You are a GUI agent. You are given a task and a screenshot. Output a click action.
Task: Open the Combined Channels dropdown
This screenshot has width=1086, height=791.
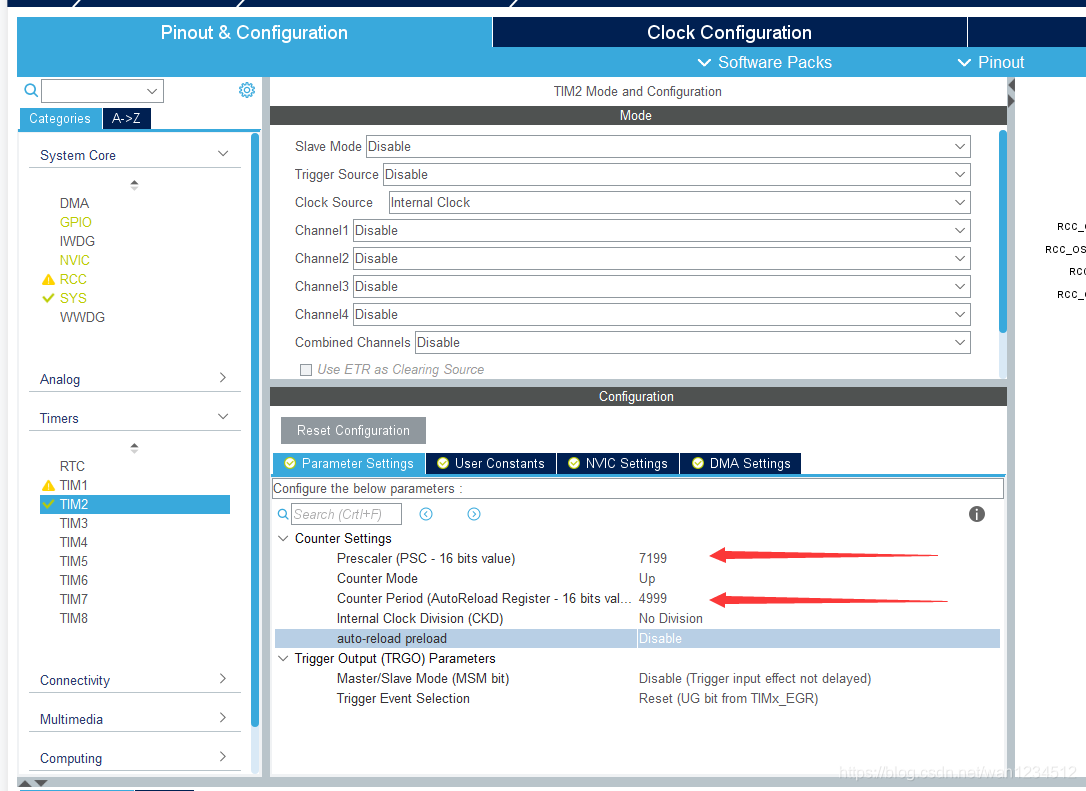(692, 342)
